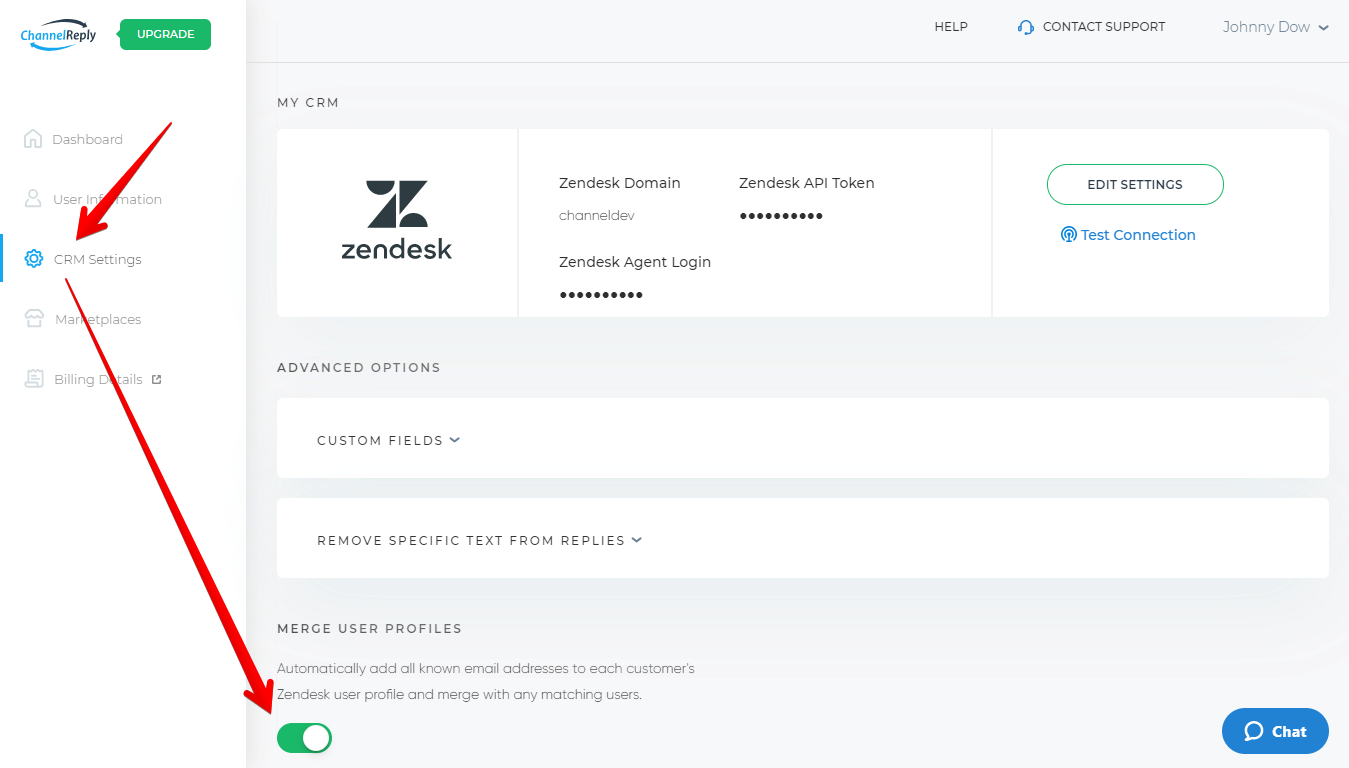Expand Remove Specific Text From Replies
This screenshot has height=768, width=1349.
(480, 540)
